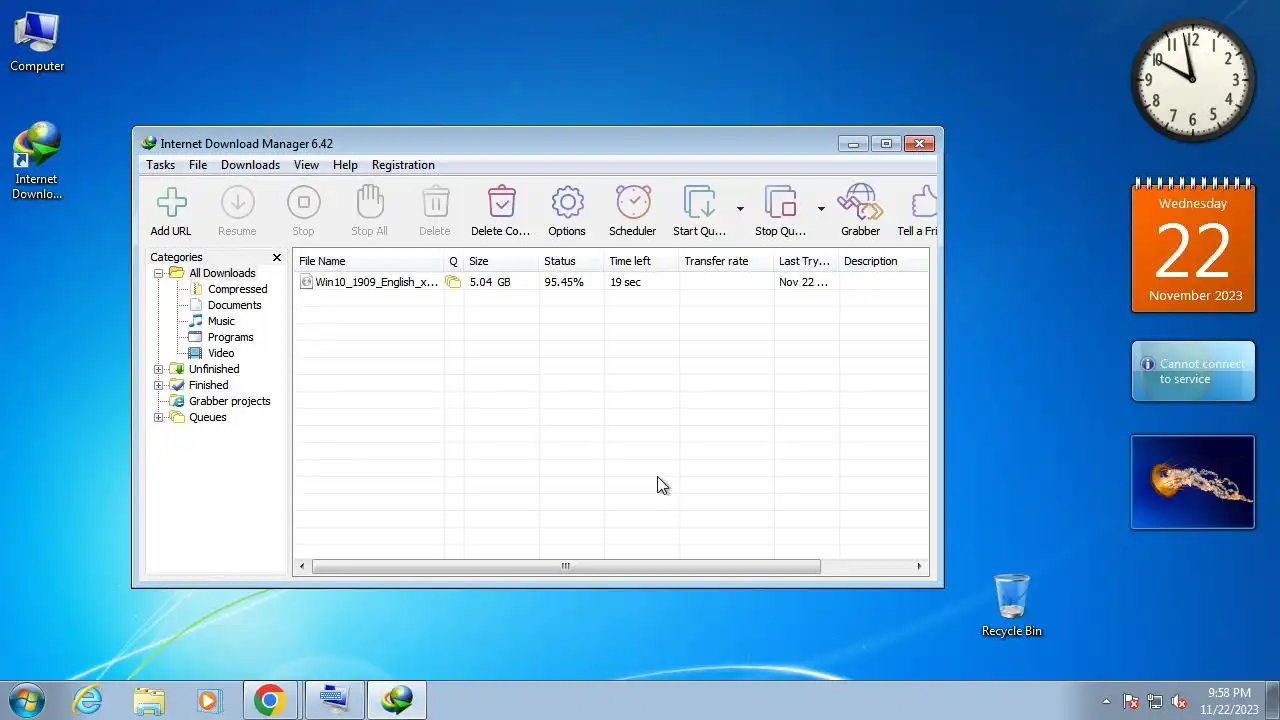Select the Queues category
1280x720 pixels.
pos(207,417)
